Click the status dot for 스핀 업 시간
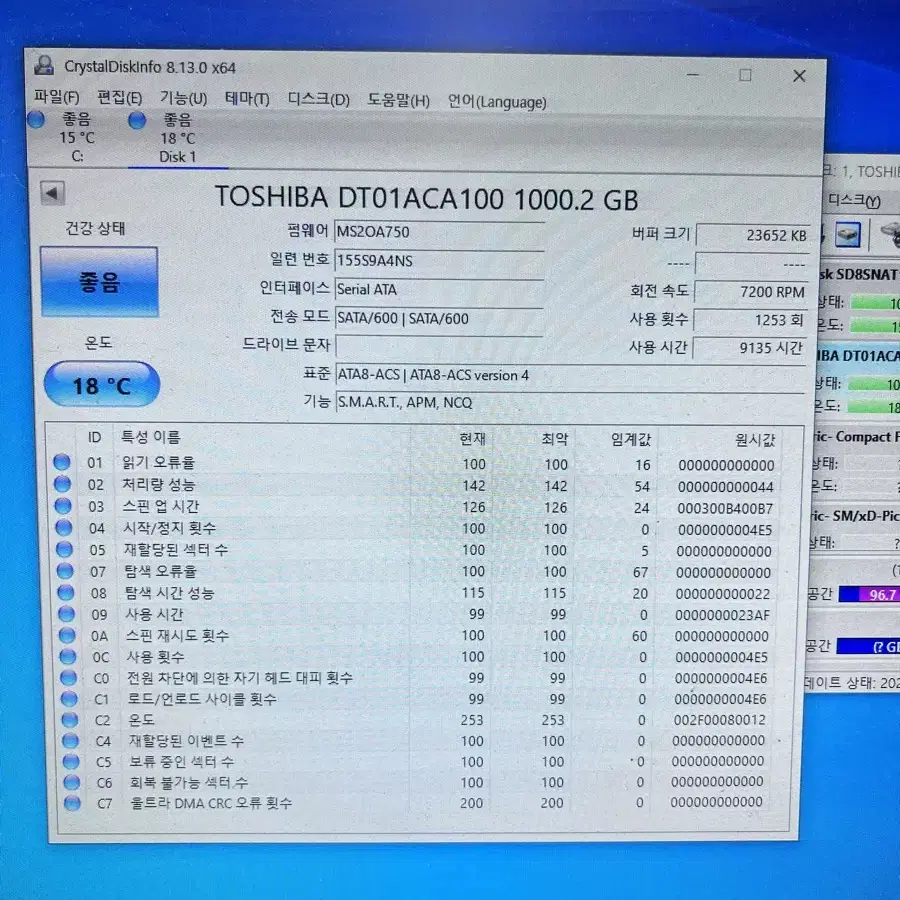The image size is (900, 900). pos(63,506)
